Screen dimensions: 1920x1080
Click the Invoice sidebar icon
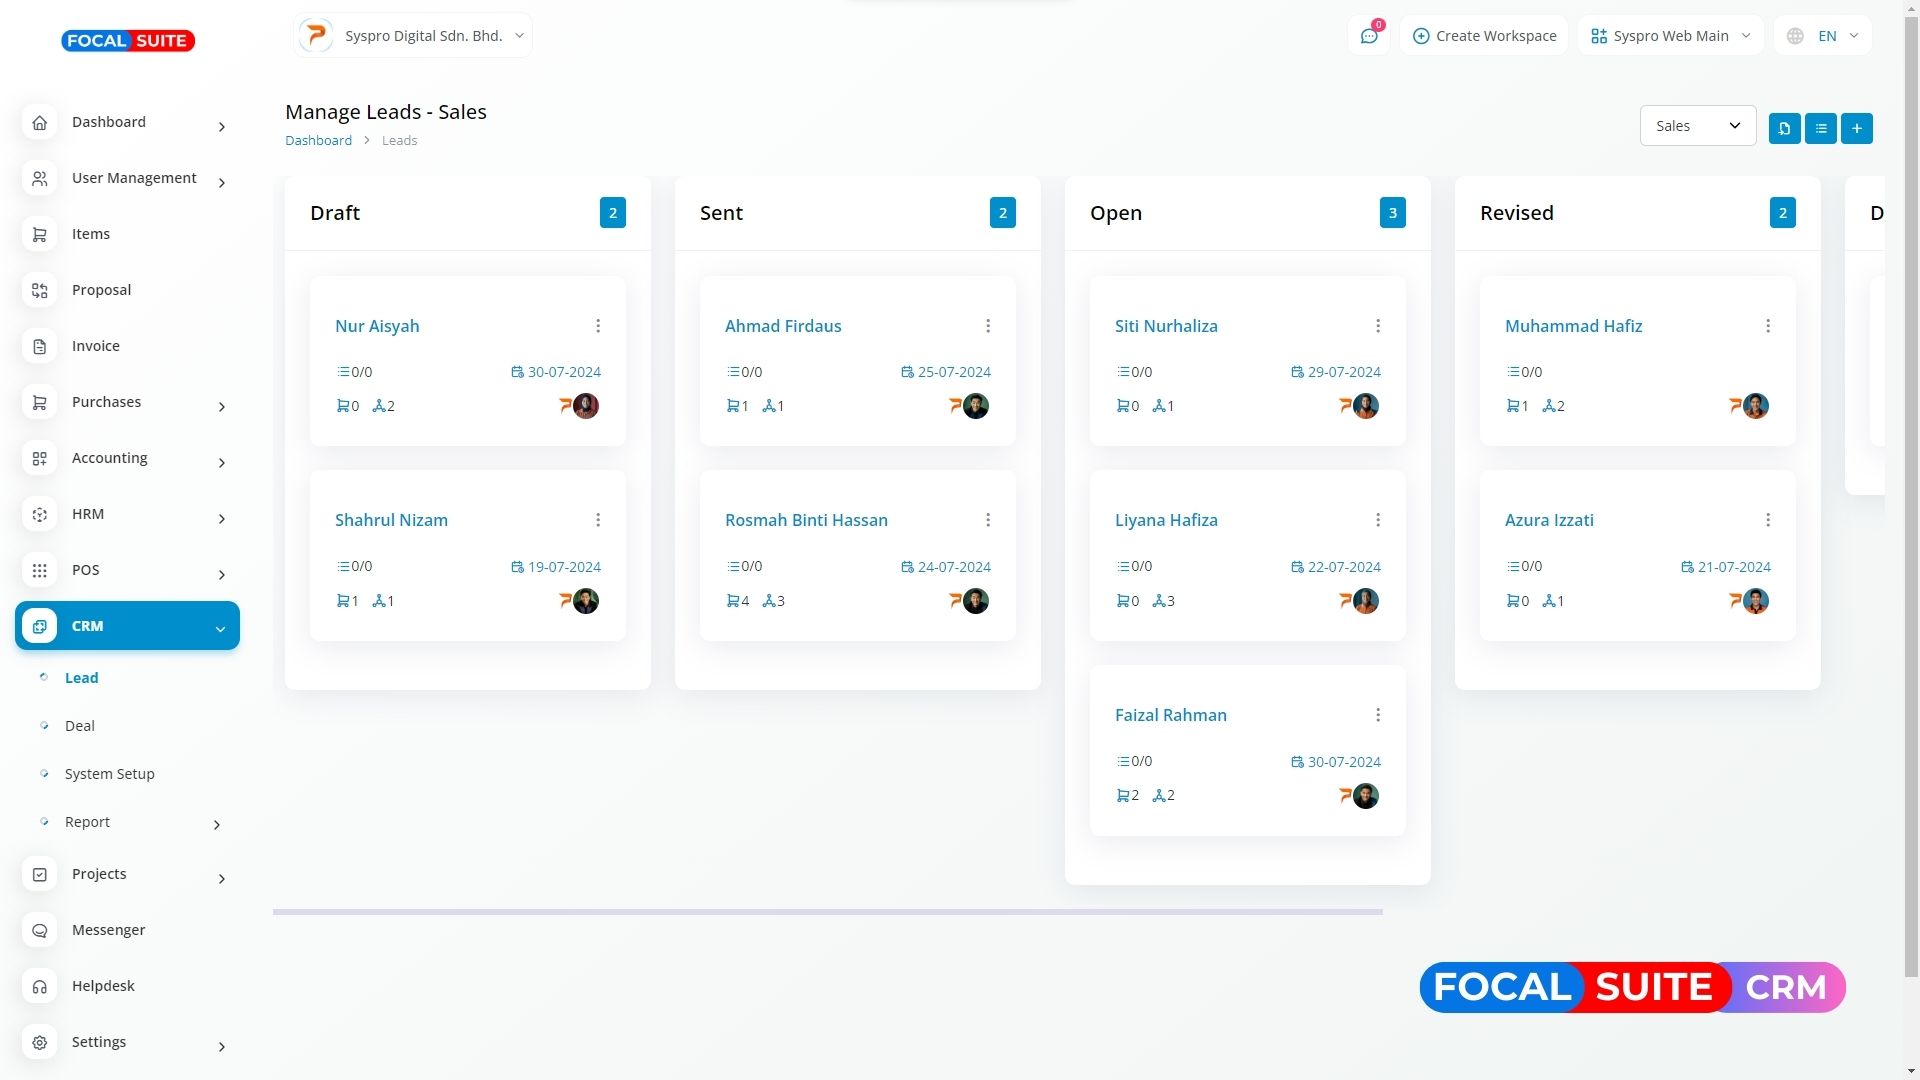[40, 346]
